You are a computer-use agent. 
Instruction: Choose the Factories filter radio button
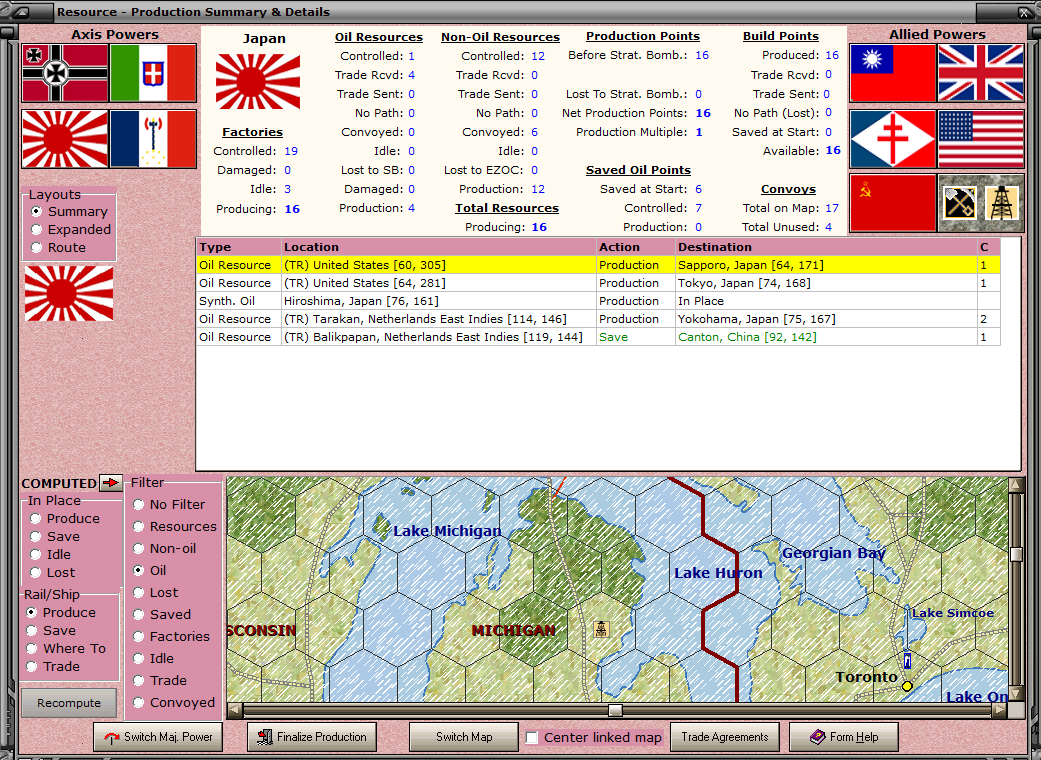(x=139, y=637)
